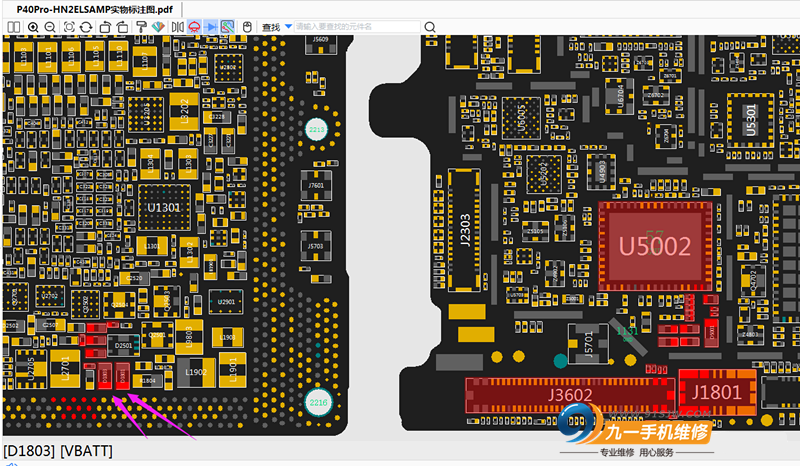The width and height of the screenshot is (800, 466).
Task: Click the mirror flip icon
Action: (178, 27)
